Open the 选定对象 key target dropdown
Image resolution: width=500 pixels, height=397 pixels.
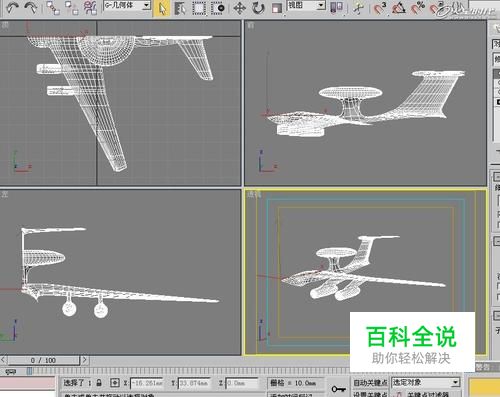click(426, 382)
